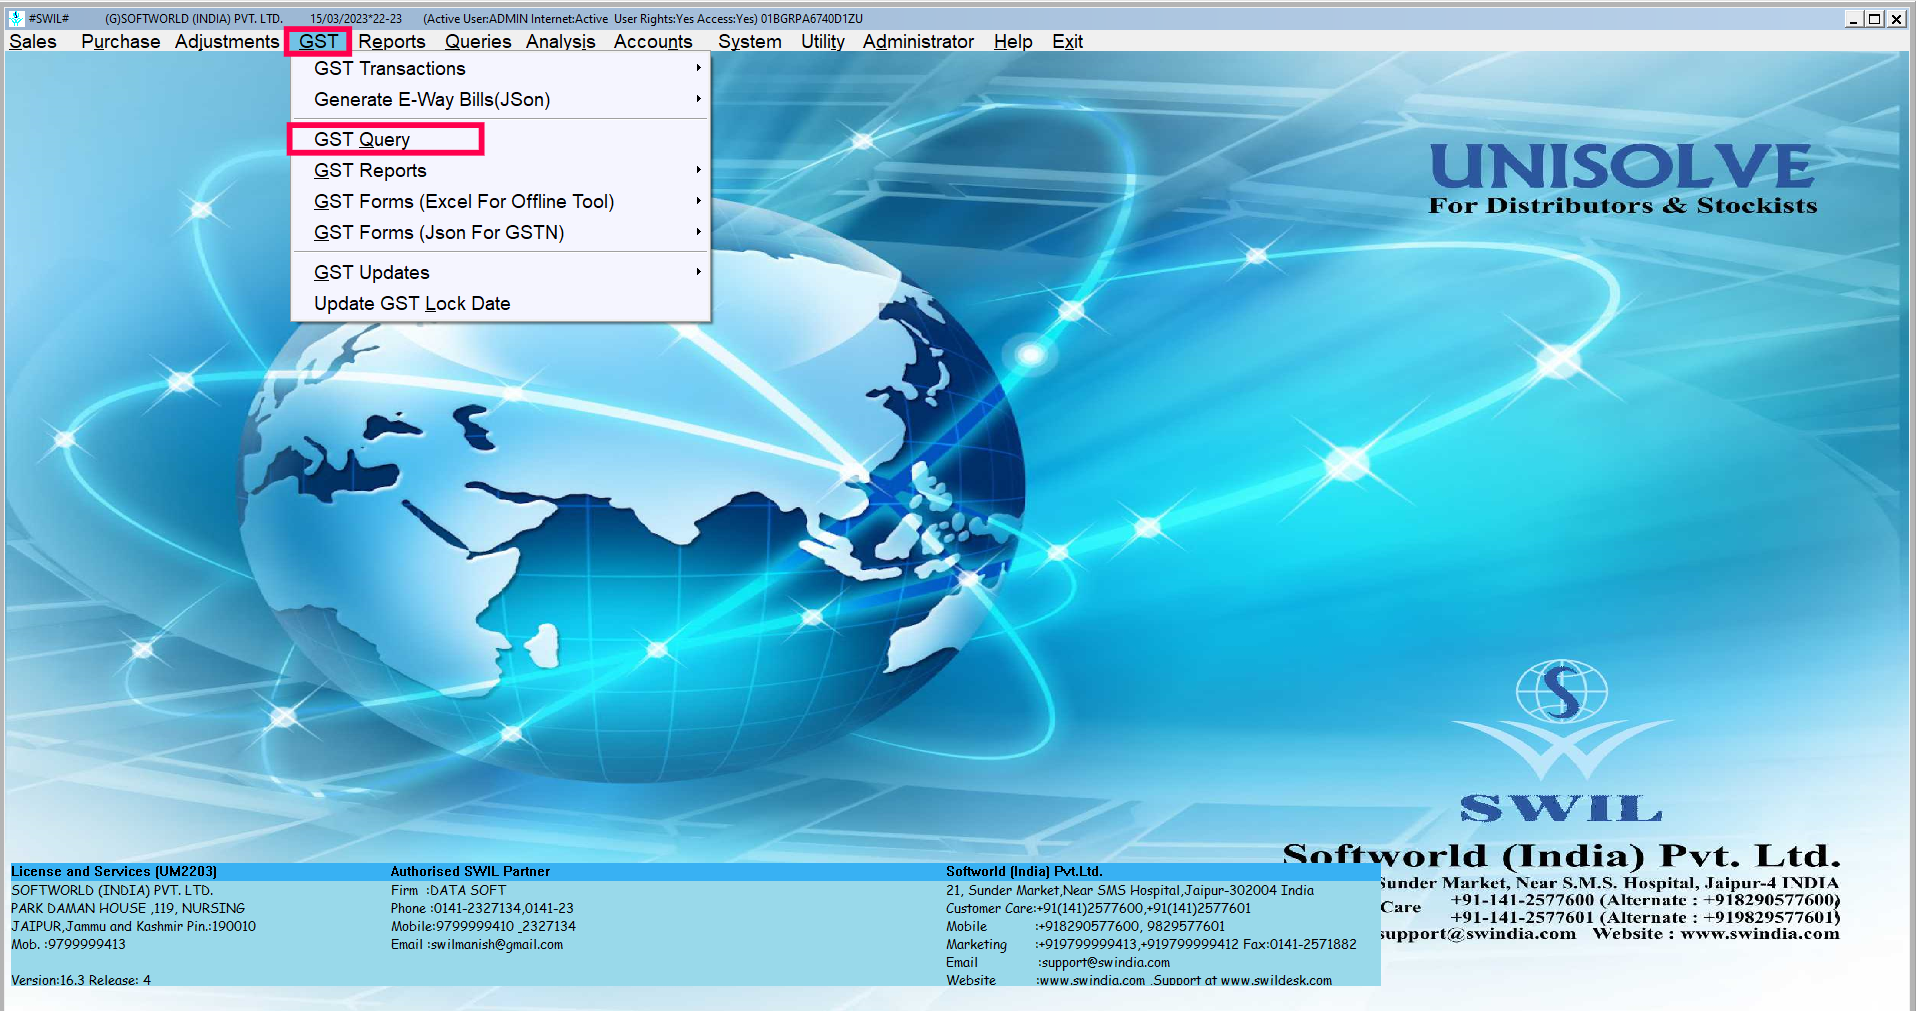Open the Adjustments menu
The height and width of the screenshot is (1011, 1916).
[227, 41]
